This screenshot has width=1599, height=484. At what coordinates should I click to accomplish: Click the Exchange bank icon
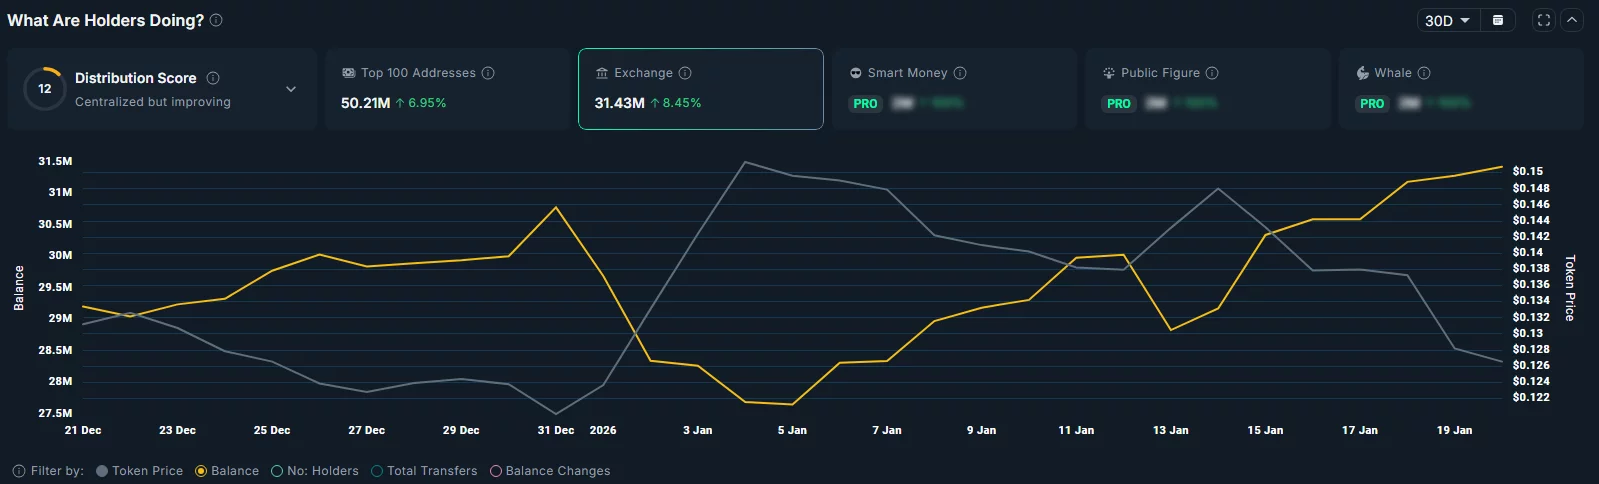pos(602,73)
